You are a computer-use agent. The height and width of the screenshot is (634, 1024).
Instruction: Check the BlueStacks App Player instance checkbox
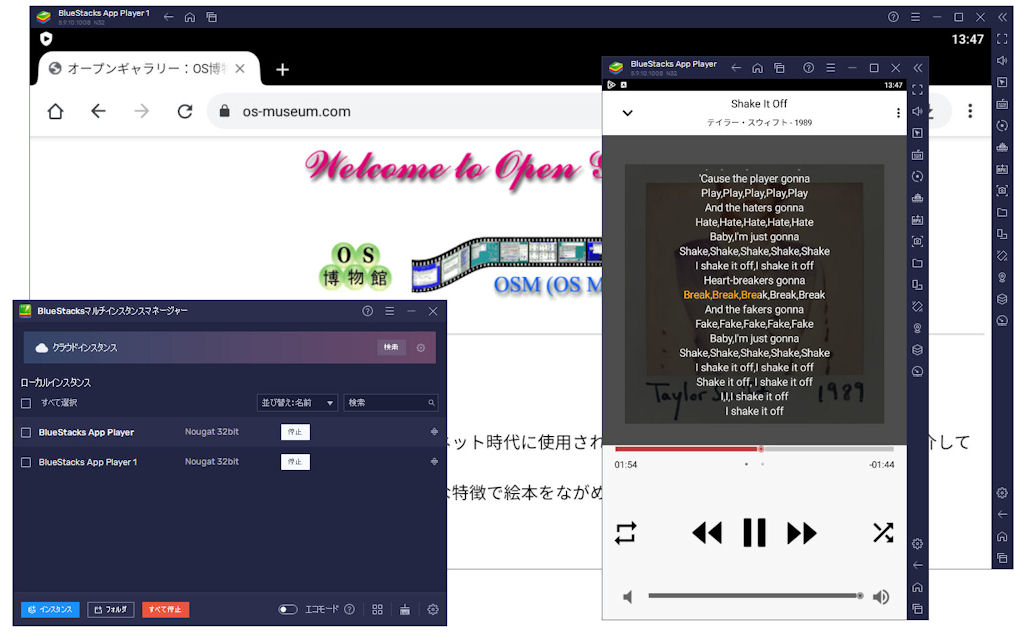coord(26,432)
